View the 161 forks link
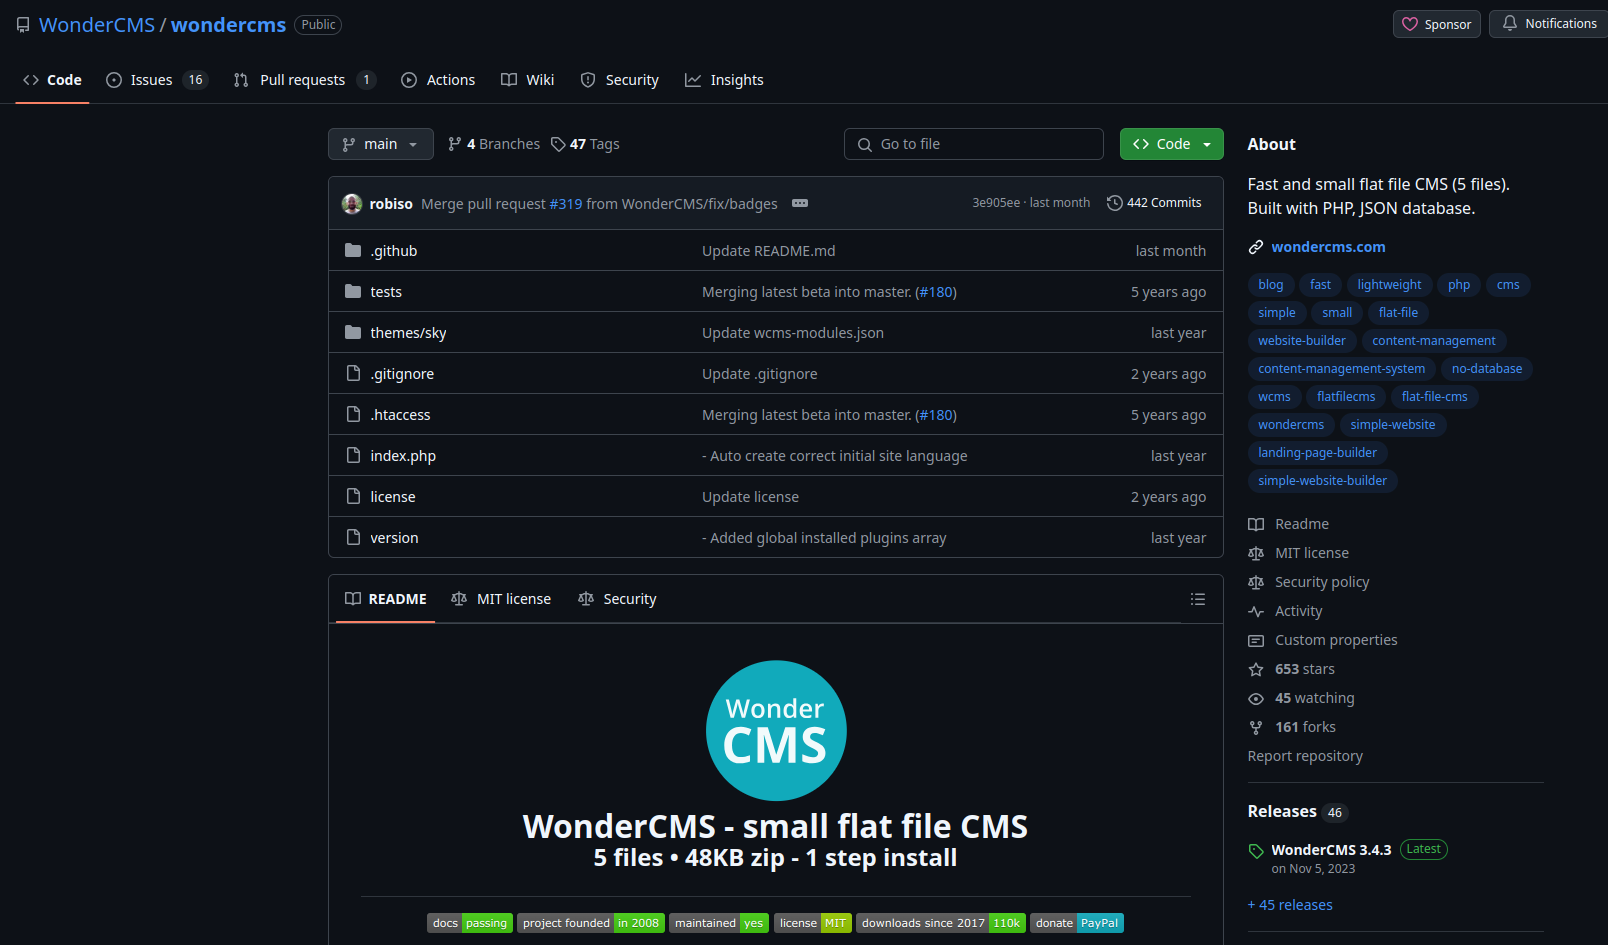The width and height of the screenshot is (1608, 945). pyautogui.click(x=1291, y=727)
